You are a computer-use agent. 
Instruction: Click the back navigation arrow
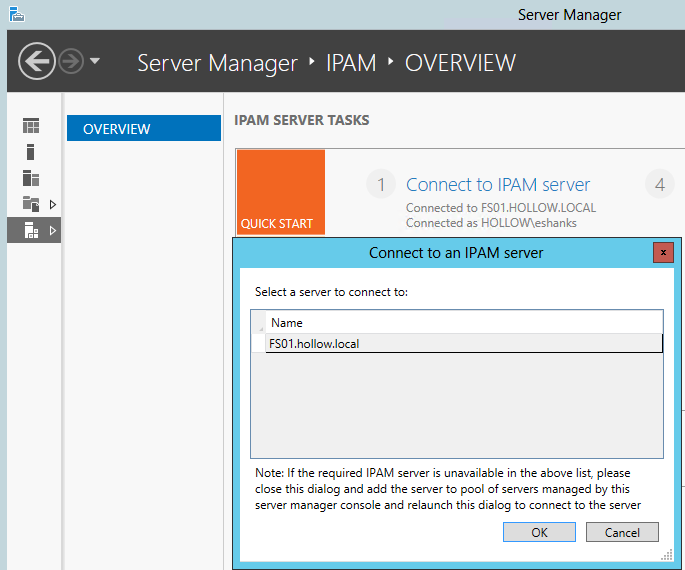click(x=37, y=62)
